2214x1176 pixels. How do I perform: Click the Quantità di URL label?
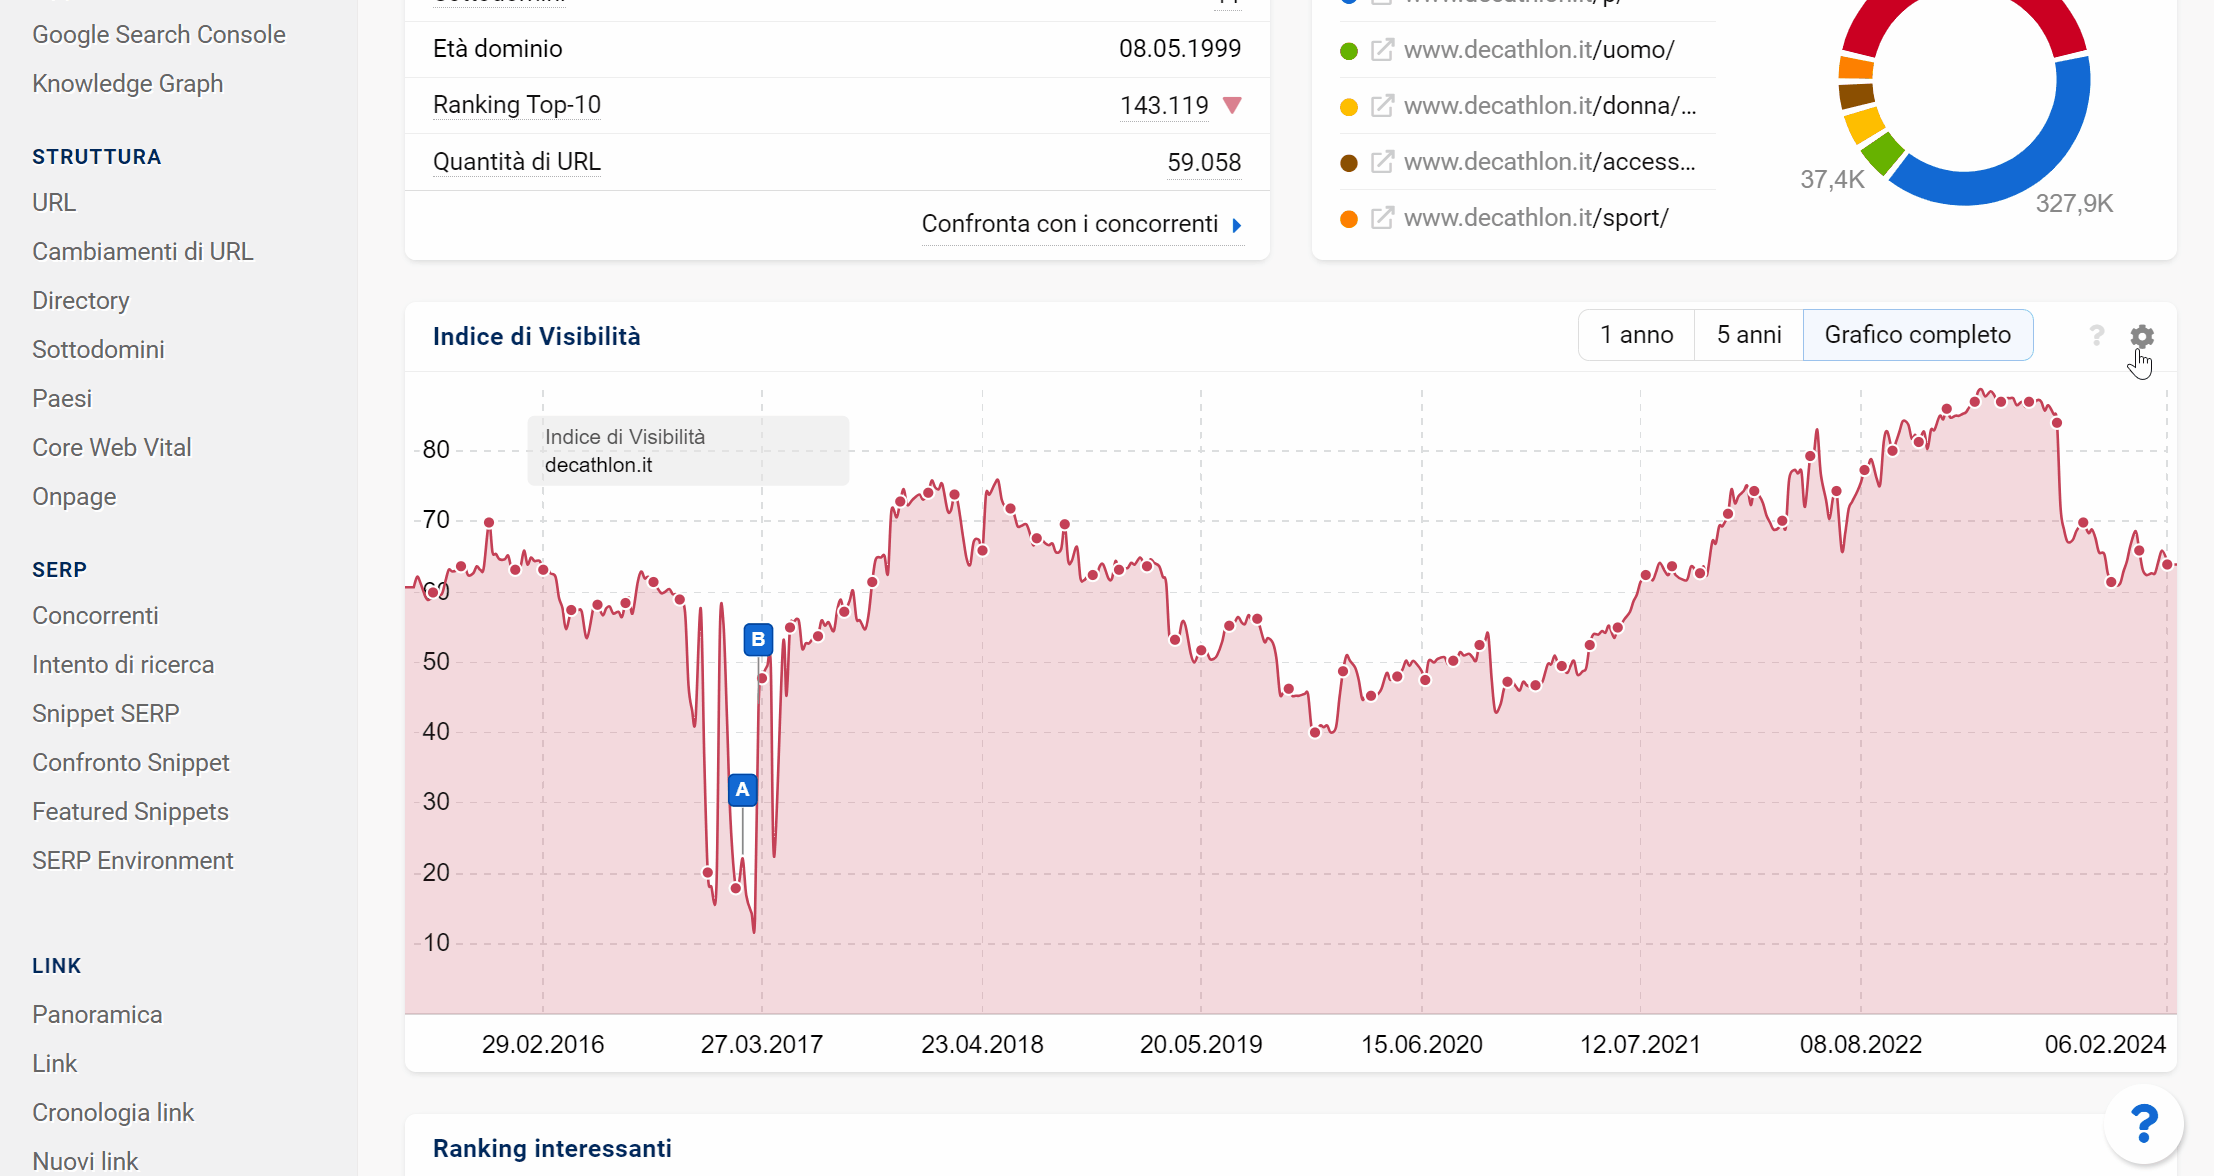517,162
